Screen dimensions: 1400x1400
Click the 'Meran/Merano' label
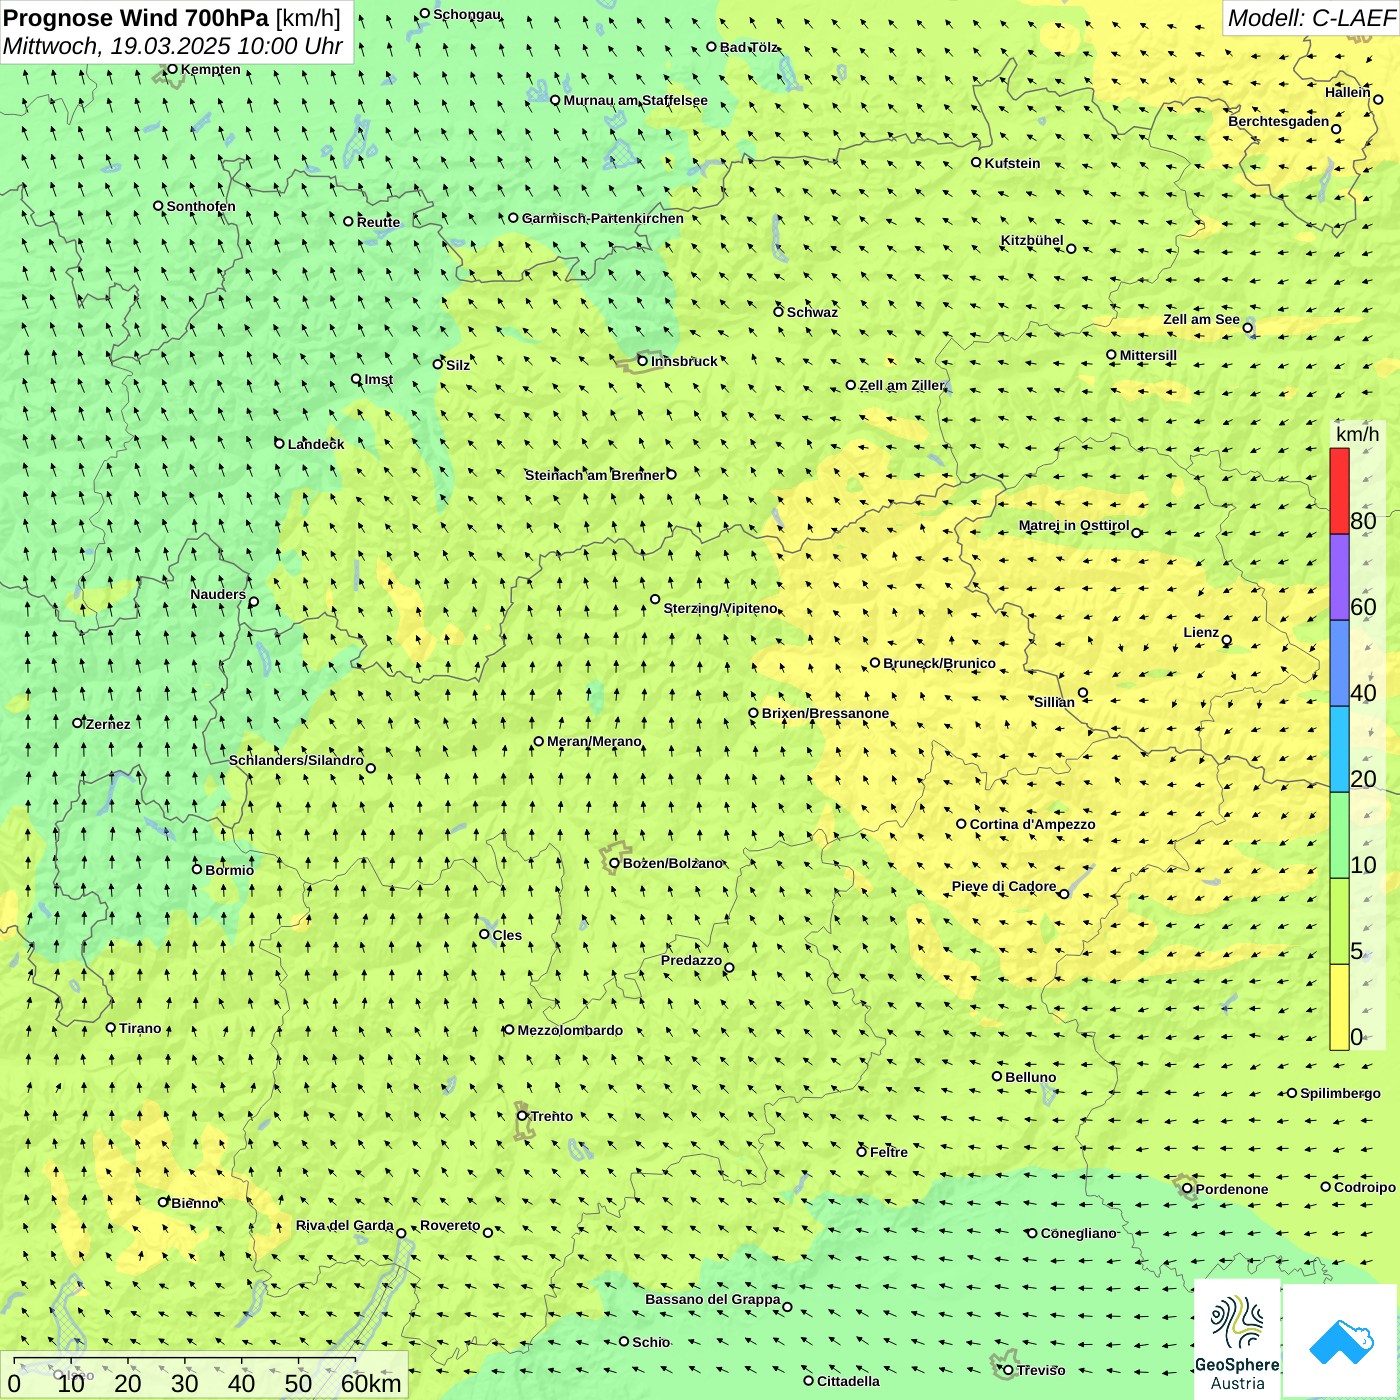point(594,741)
